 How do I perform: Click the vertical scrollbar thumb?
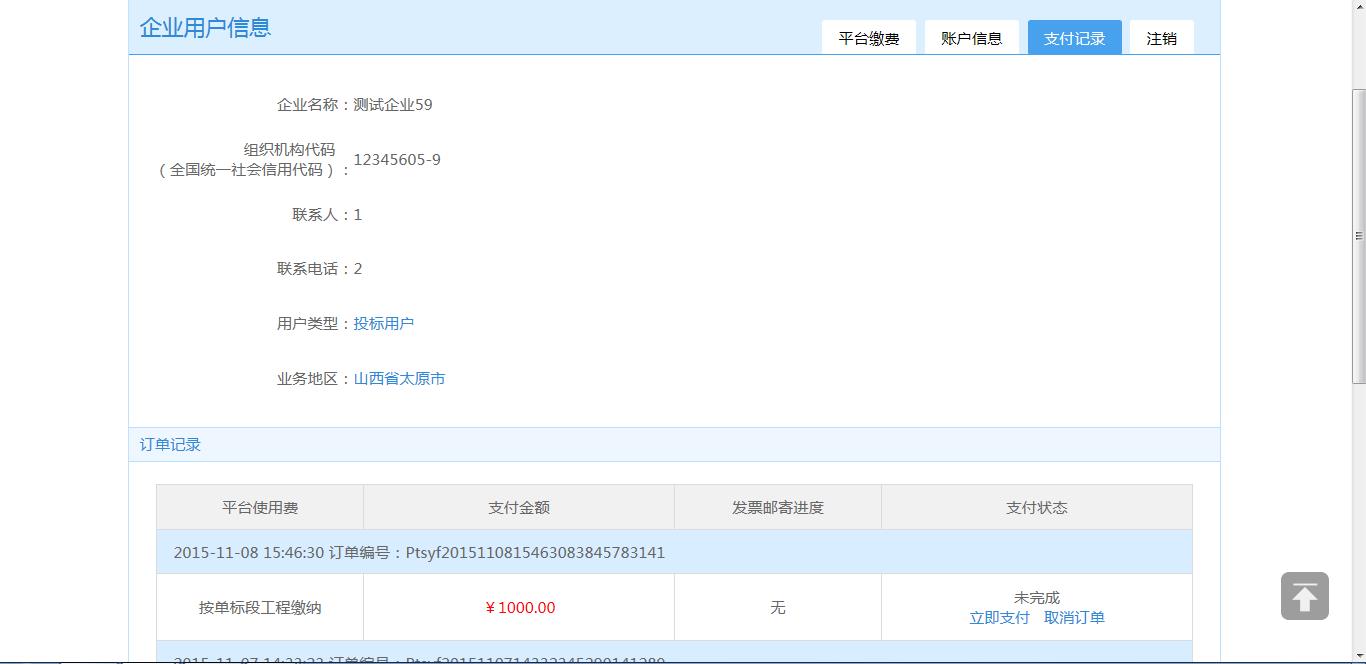[1358, 236]
